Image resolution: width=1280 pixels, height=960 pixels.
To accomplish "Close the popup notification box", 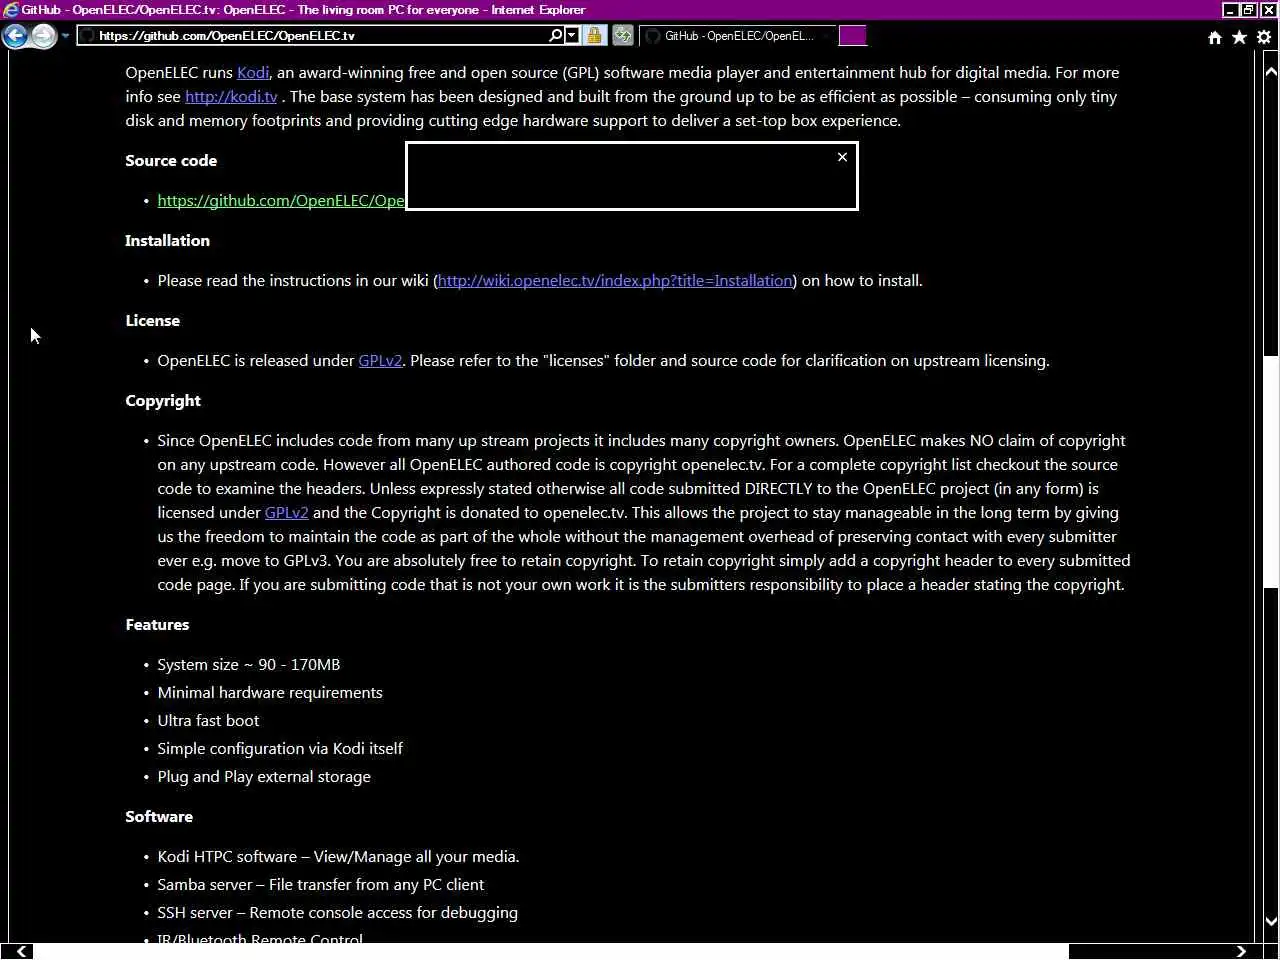I will point(842,157).
